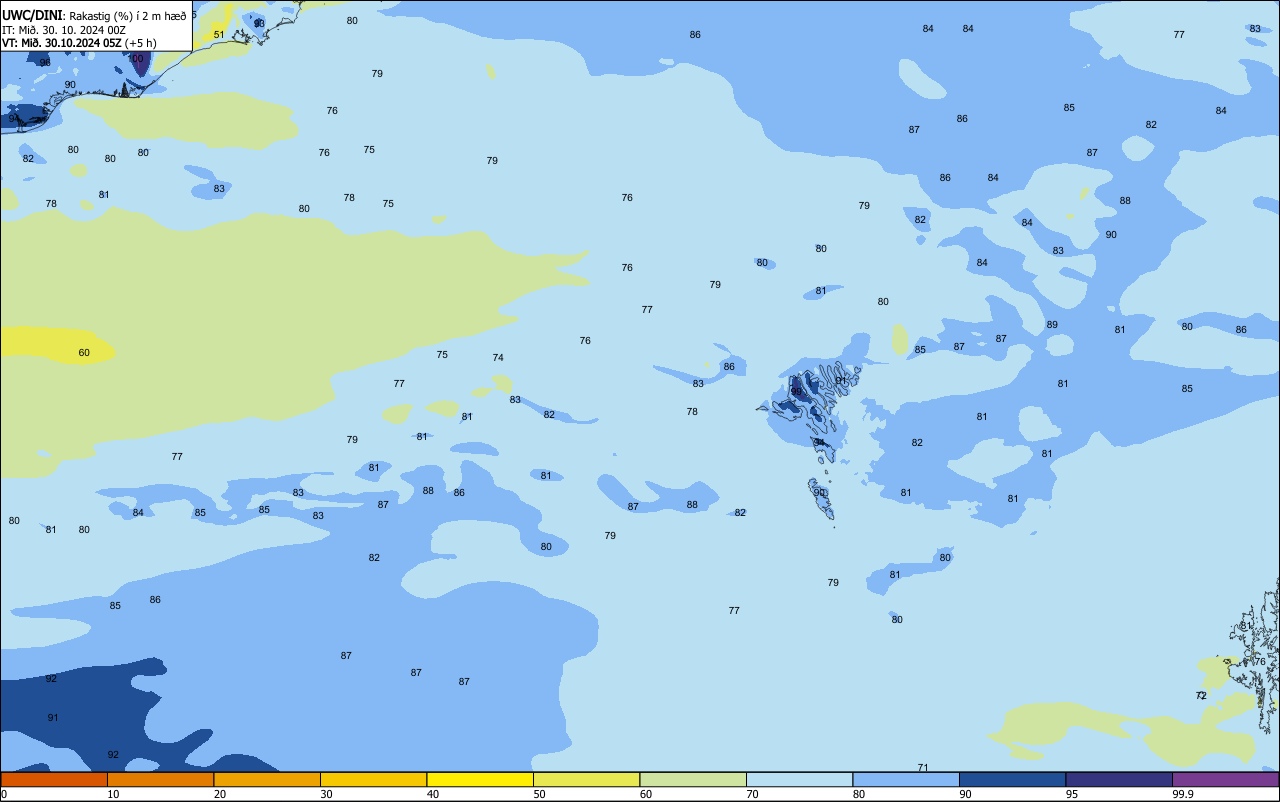Click the purple legend segment above 99.9
Screen dimensions: 1280x802
click(1225, 779)
